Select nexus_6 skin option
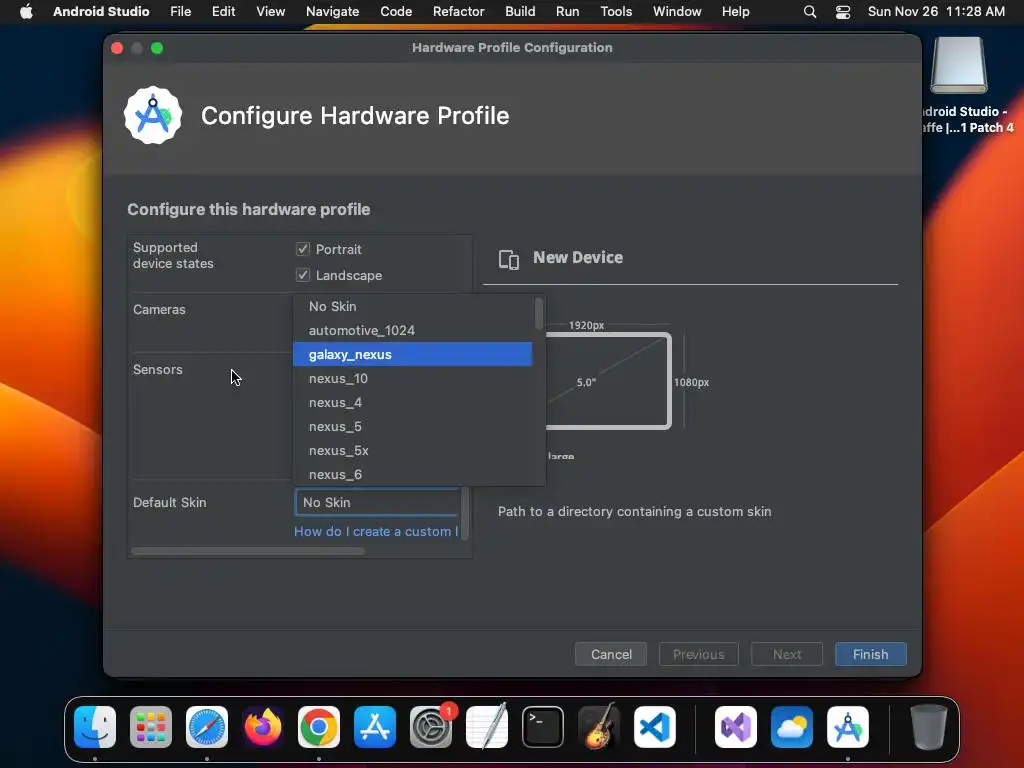Image resolution: width=1024 pixels, height=768 pixels. 413,475
